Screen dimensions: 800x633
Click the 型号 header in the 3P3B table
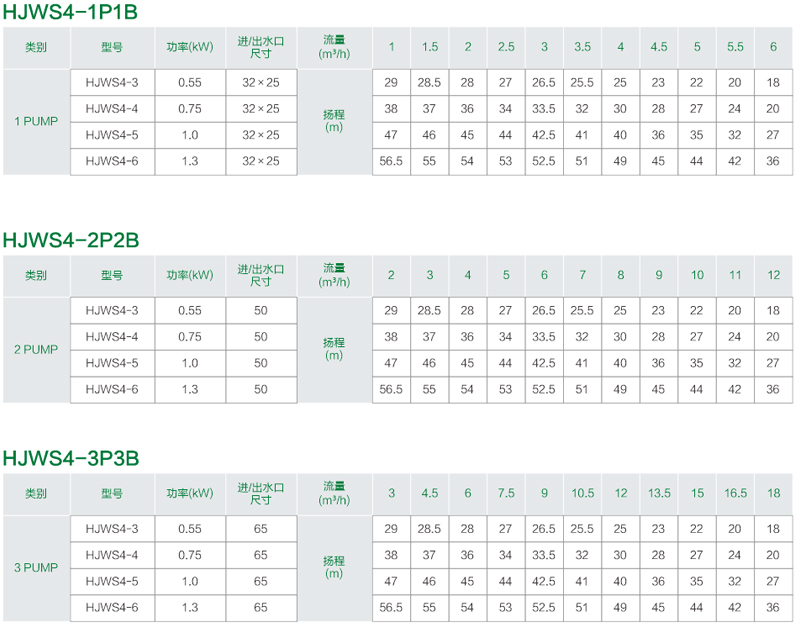[112, 493]
